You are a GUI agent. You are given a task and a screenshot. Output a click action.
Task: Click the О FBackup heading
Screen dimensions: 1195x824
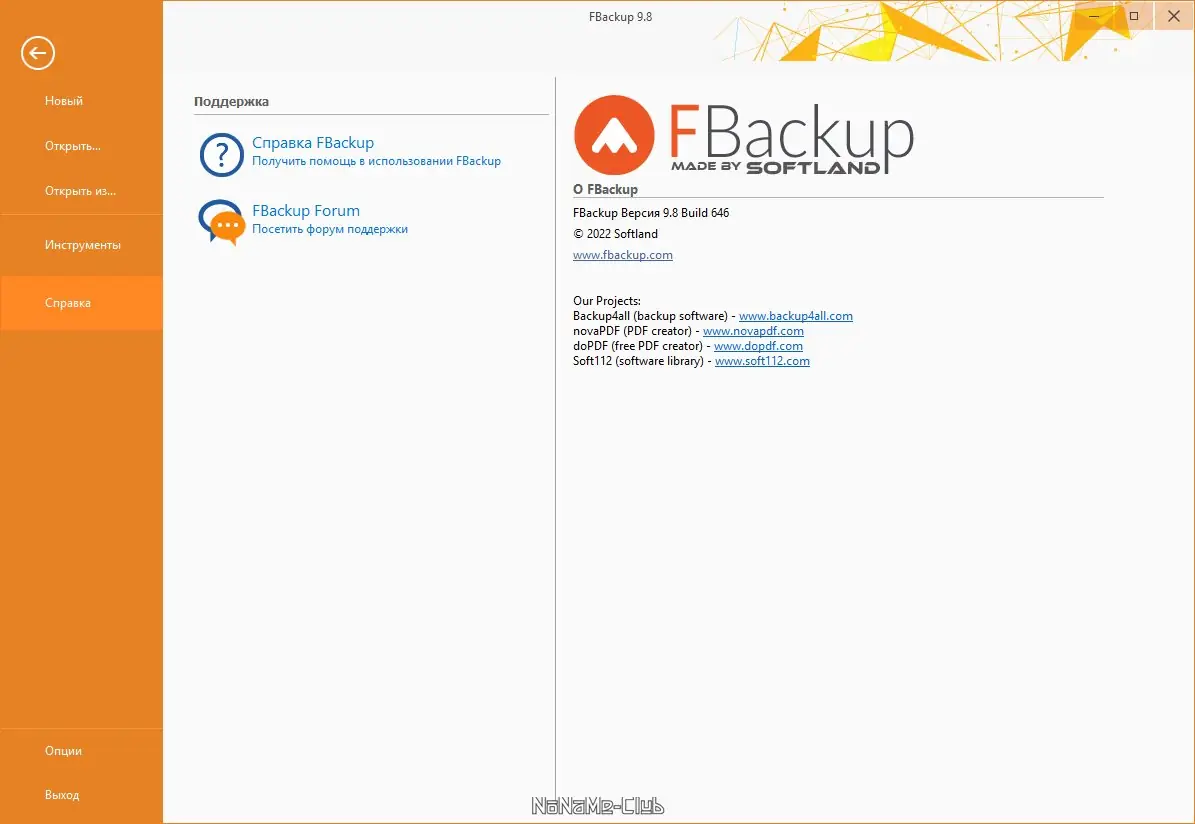pos(605,189)
